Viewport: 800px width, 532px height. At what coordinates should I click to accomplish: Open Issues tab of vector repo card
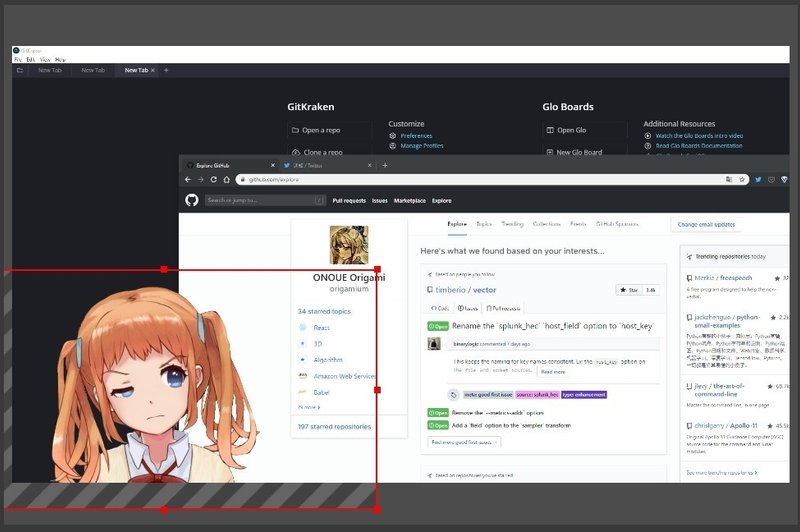(x=467, y=308)
